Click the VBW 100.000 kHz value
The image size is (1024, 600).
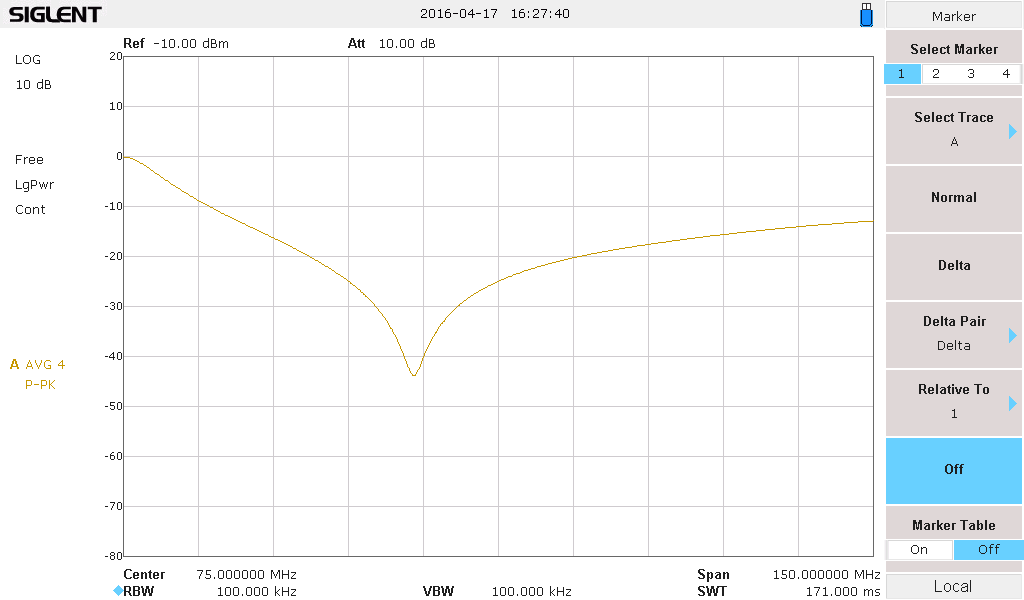pos(532,592)
